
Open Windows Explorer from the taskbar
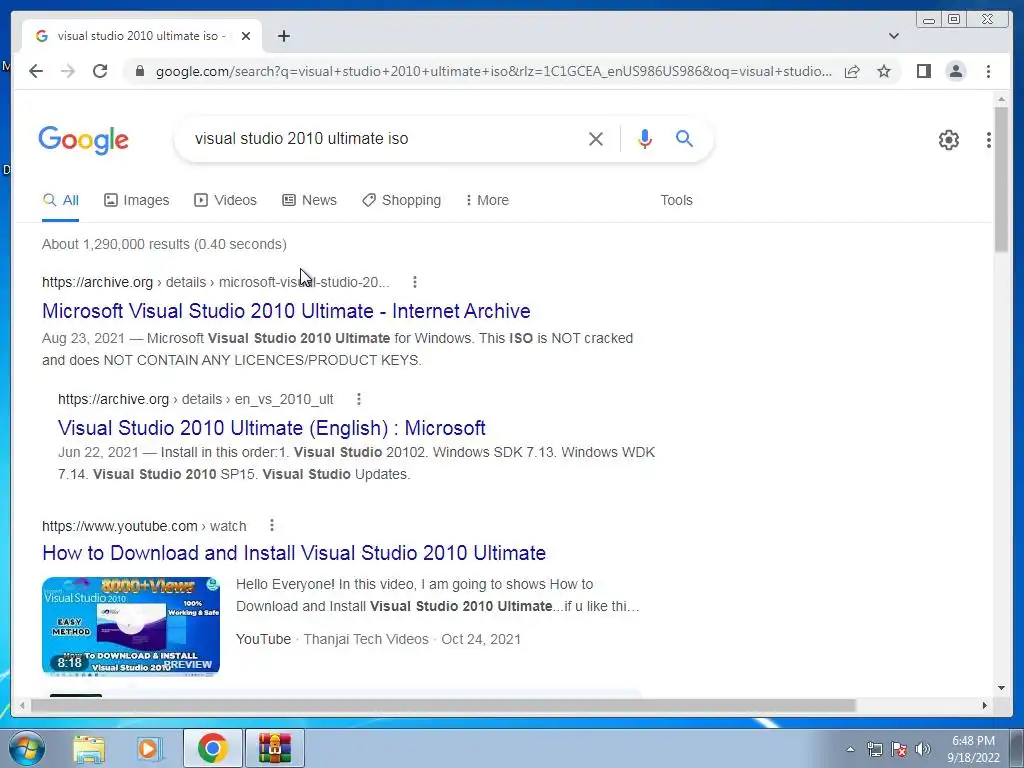click(89, 748)
